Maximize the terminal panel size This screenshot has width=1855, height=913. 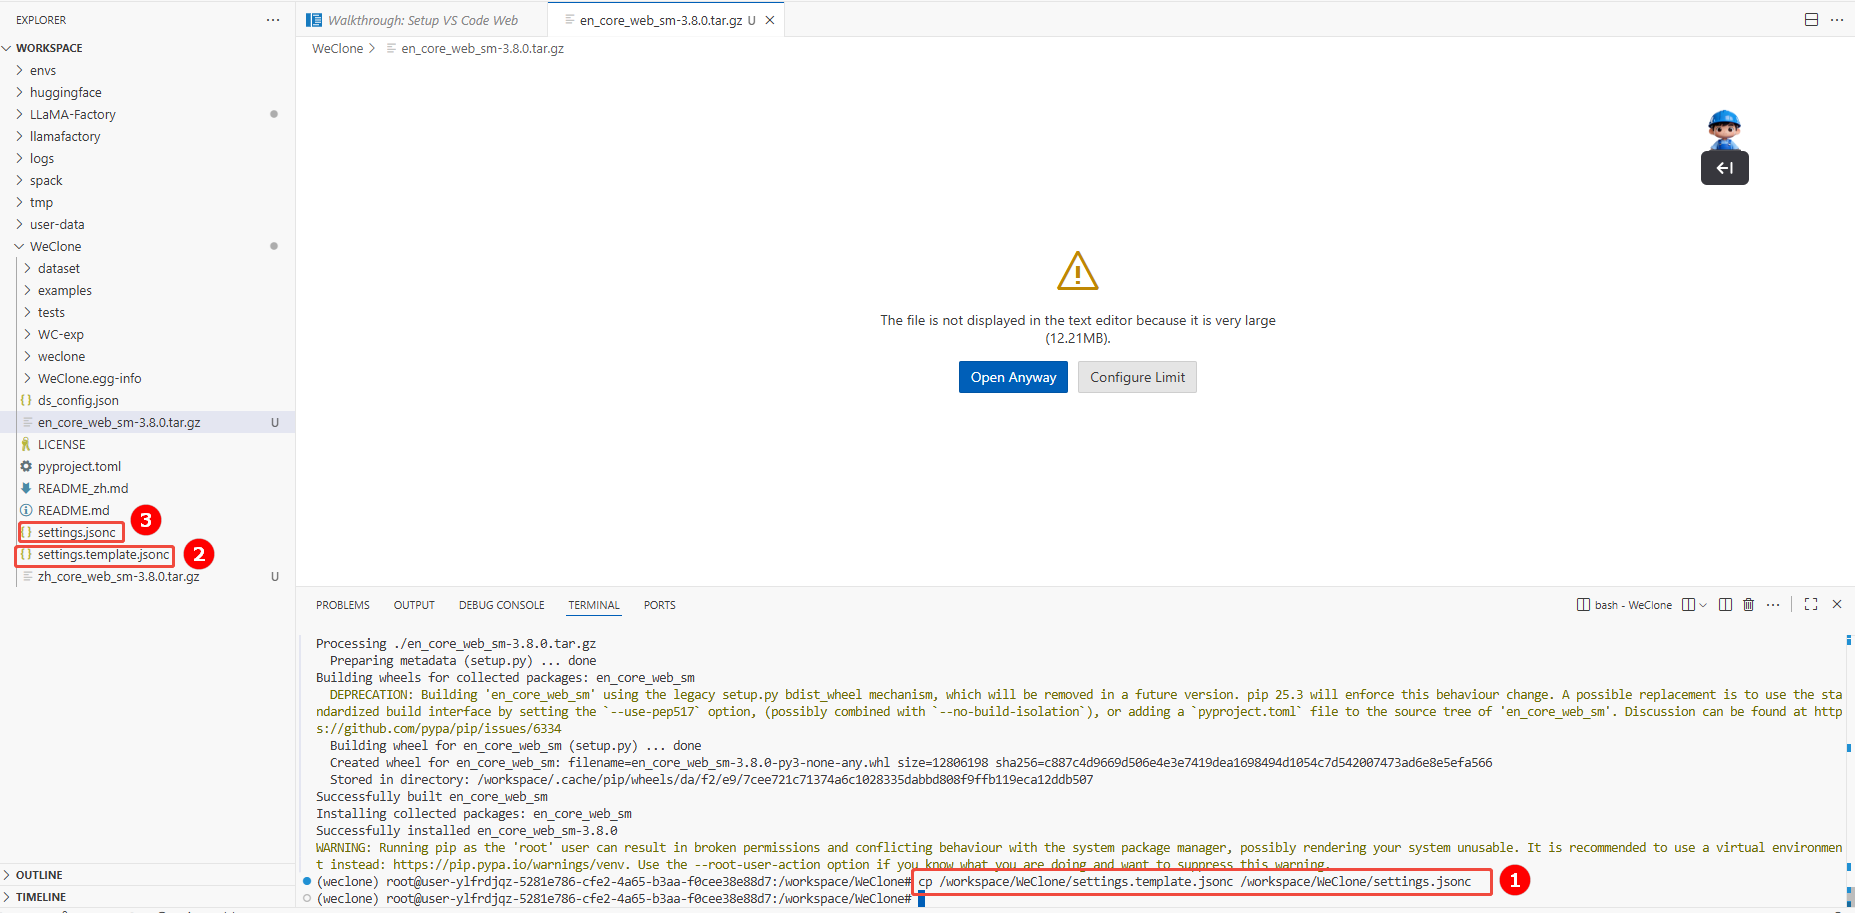tap(1810, 605)
